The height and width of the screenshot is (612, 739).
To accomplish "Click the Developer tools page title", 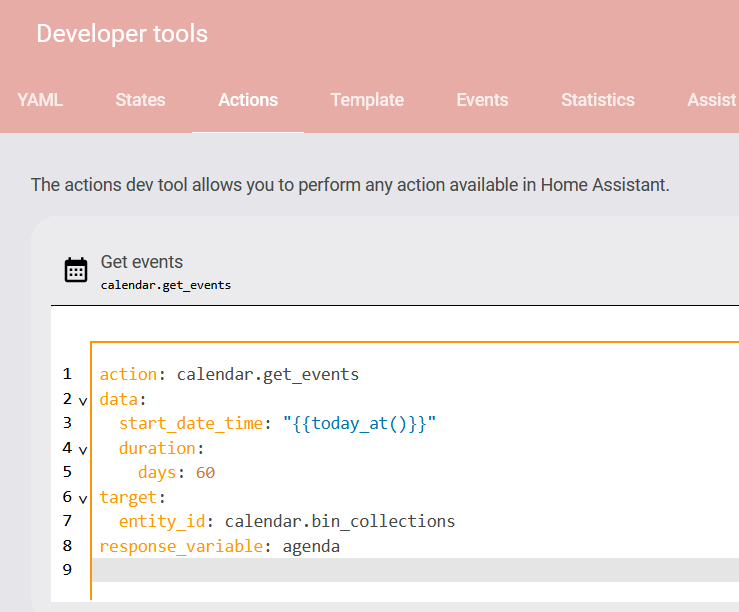I will coord(122,33).
